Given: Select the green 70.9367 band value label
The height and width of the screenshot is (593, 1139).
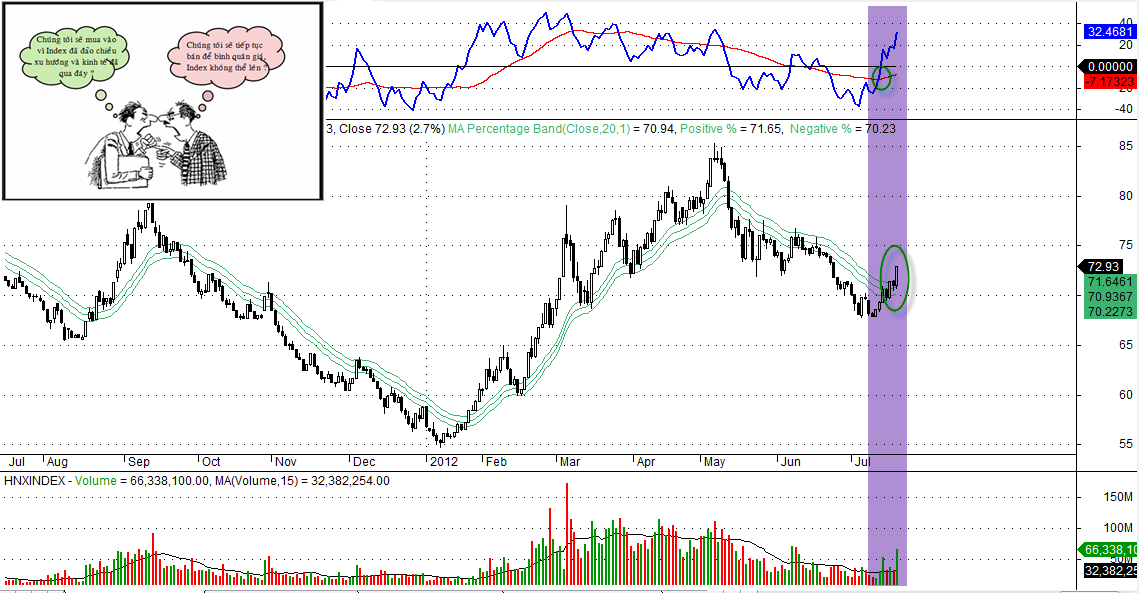Looking at the screenshot, I should point(1110,296).
